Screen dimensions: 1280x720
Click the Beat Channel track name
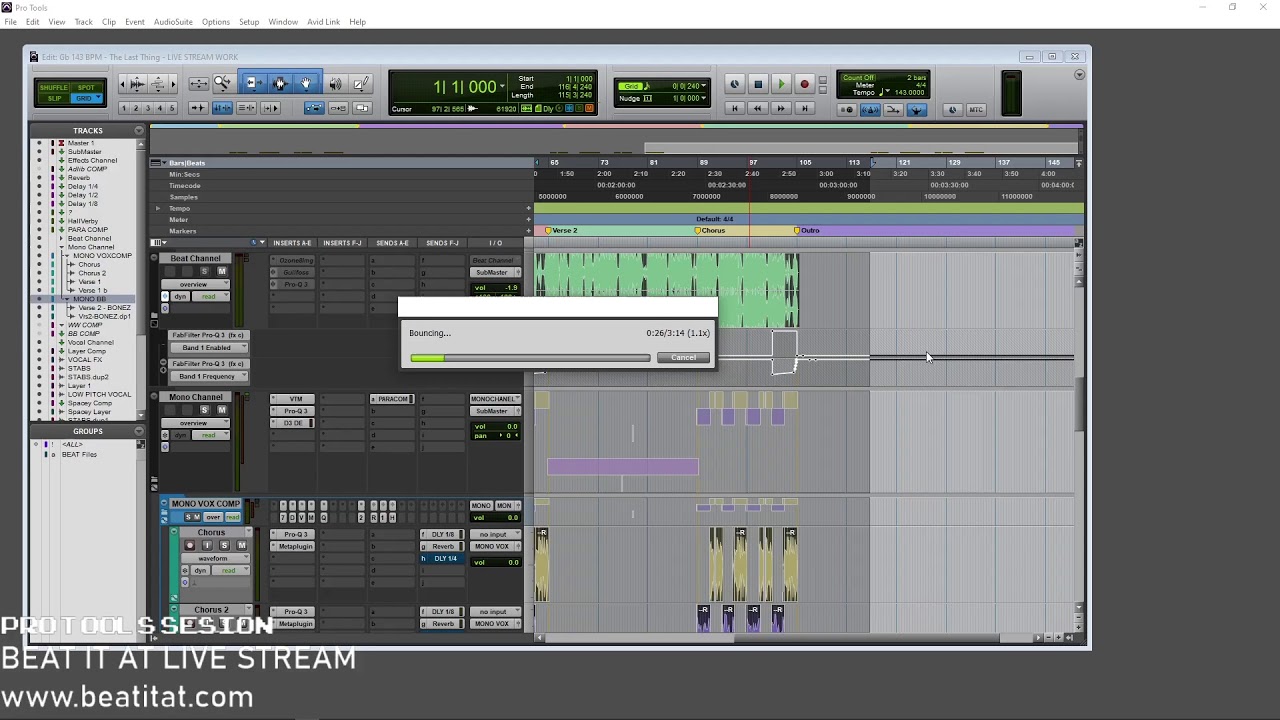[195, 258]
